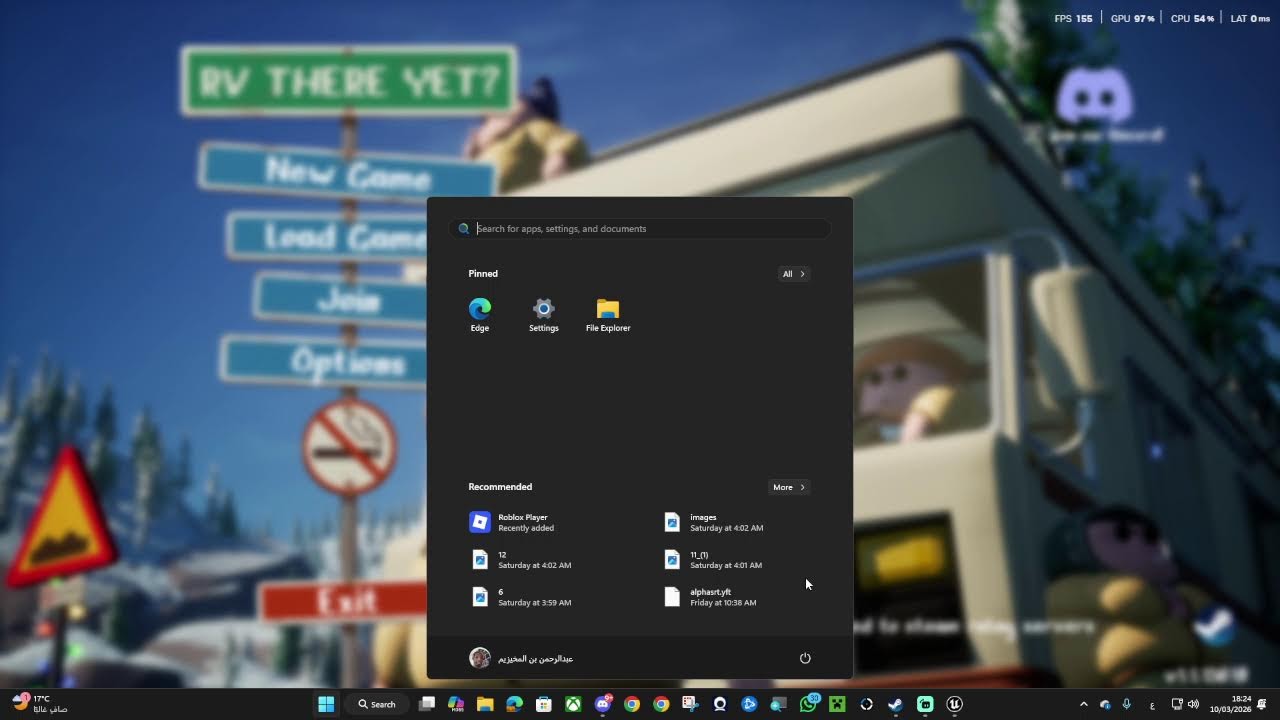Launch Microsoft Edge from the taskbar
Viewport: 1280px width, 720px height.
[514, 704]
